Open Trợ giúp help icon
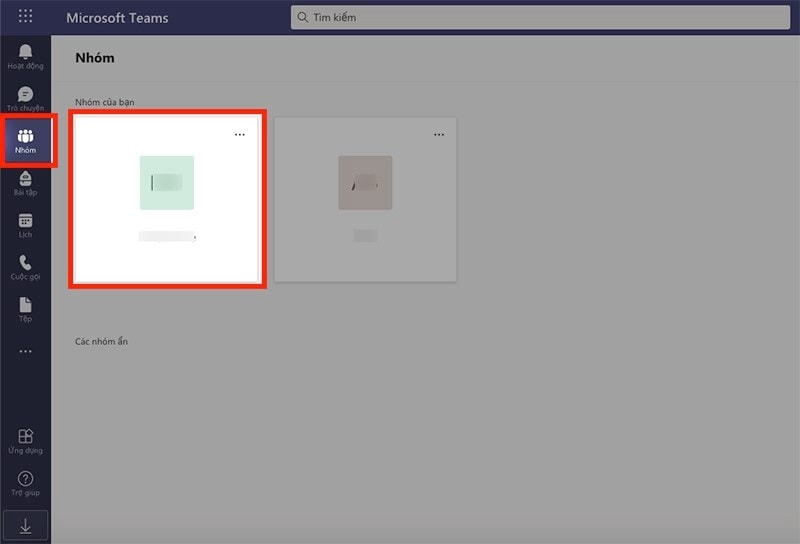This screenshot has width=800, height=544. coord(25,484)
